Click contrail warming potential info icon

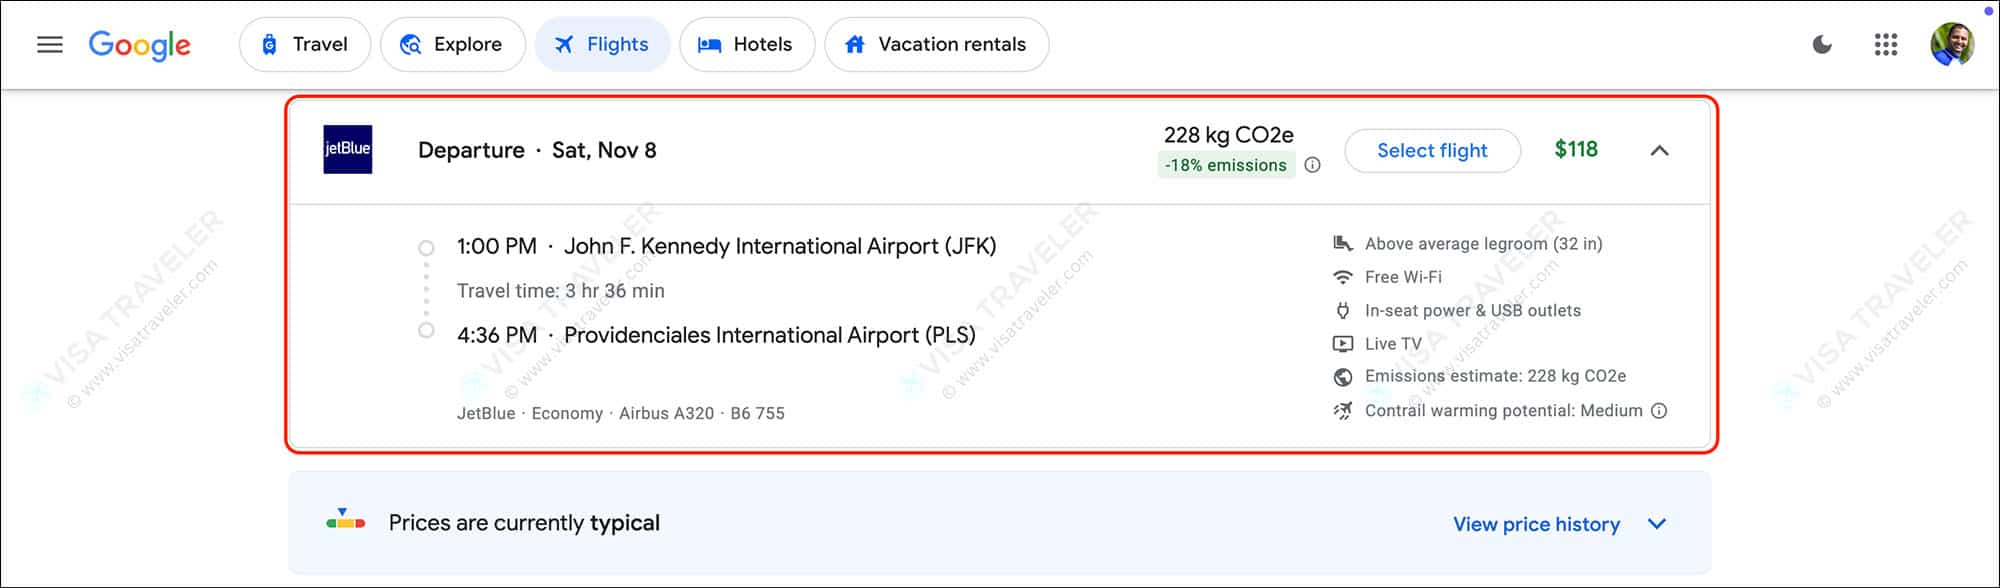[x=1659, y=411]
